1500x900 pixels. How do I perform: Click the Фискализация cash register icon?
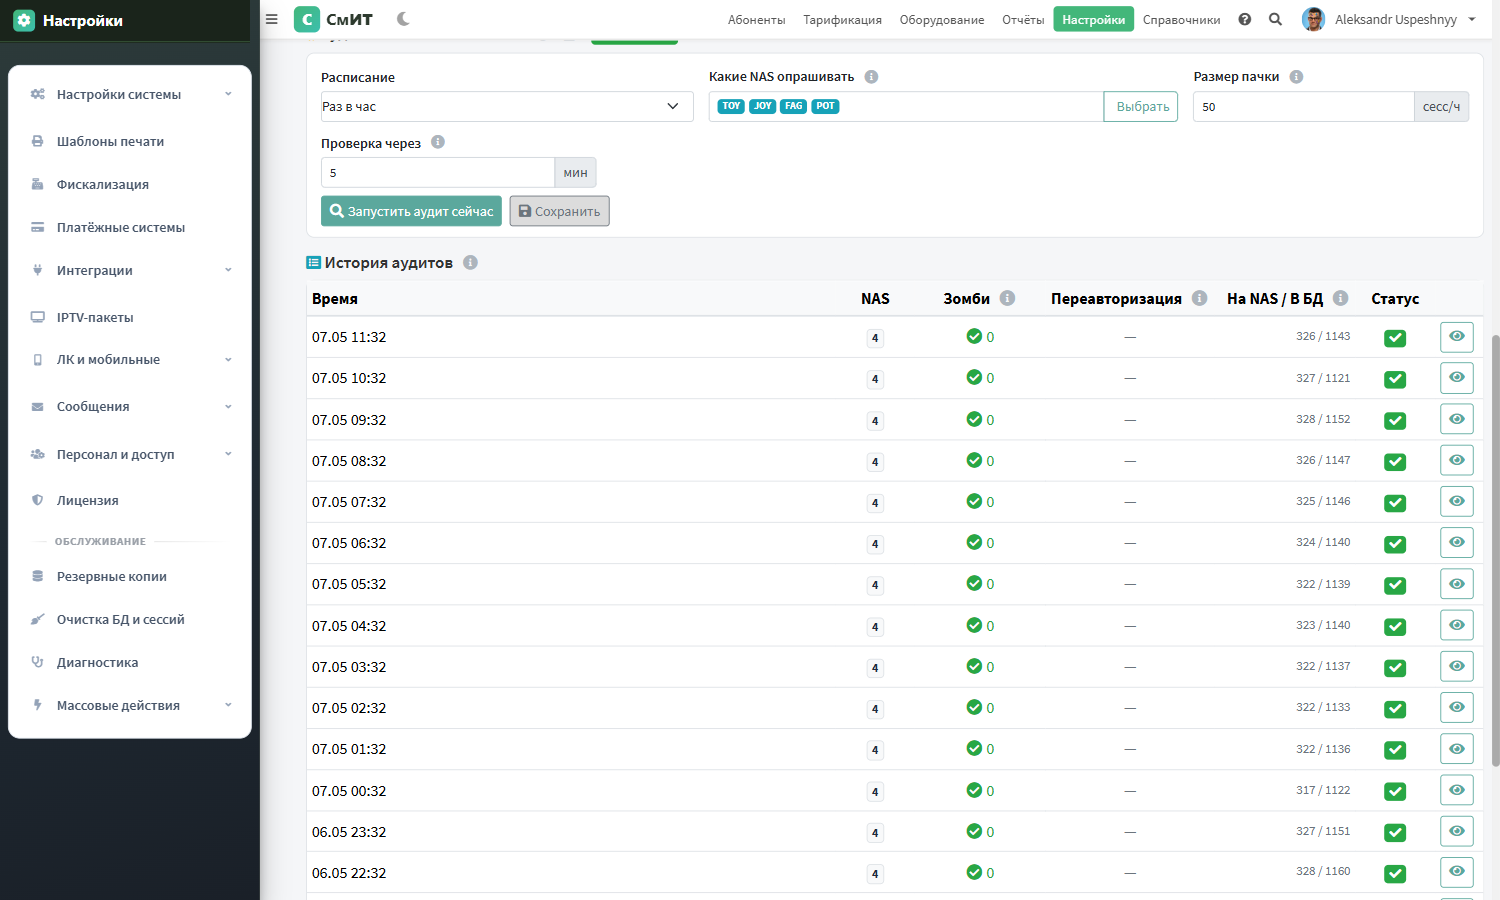click(37, 184)
